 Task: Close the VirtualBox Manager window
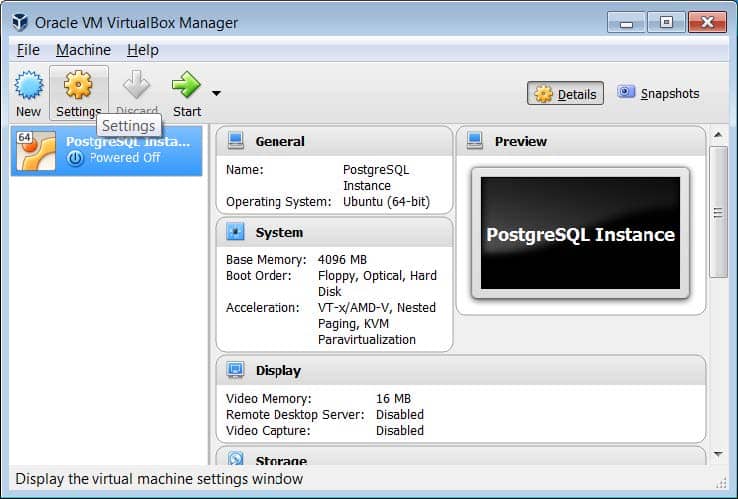click(707, 22)
